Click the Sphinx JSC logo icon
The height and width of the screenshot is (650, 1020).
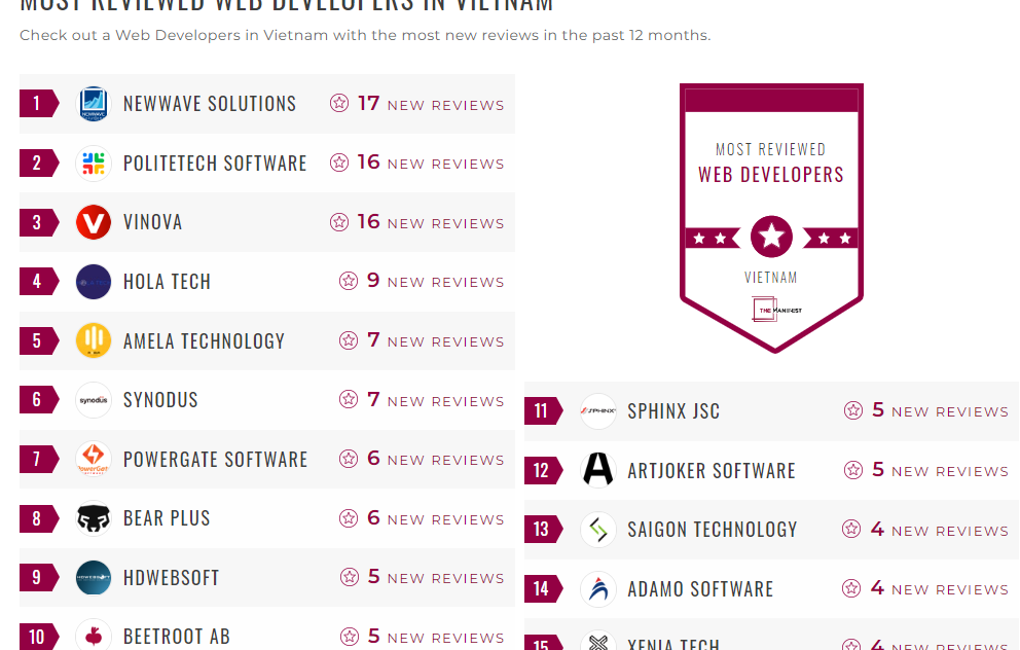point(598,411)
